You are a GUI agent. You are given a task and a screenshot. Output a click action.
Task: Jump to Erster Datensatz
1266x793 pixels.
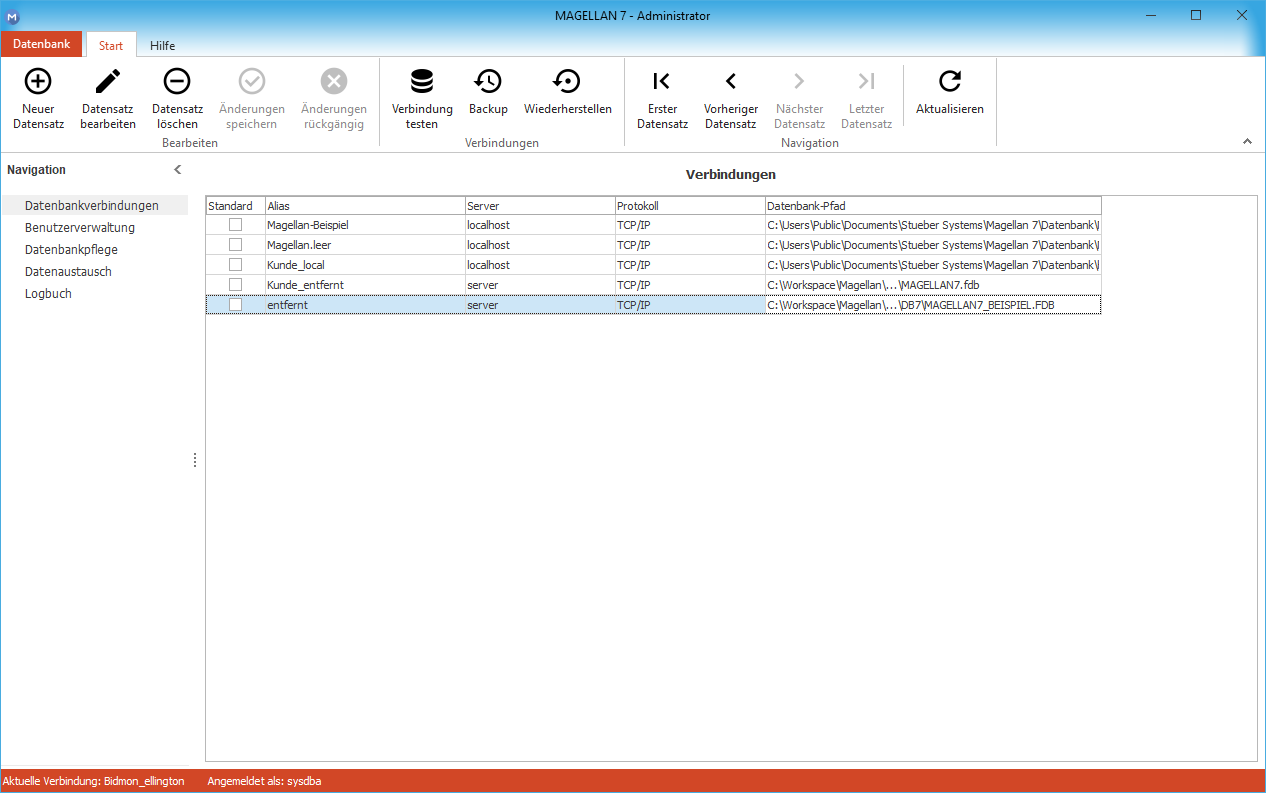(662, 81)
